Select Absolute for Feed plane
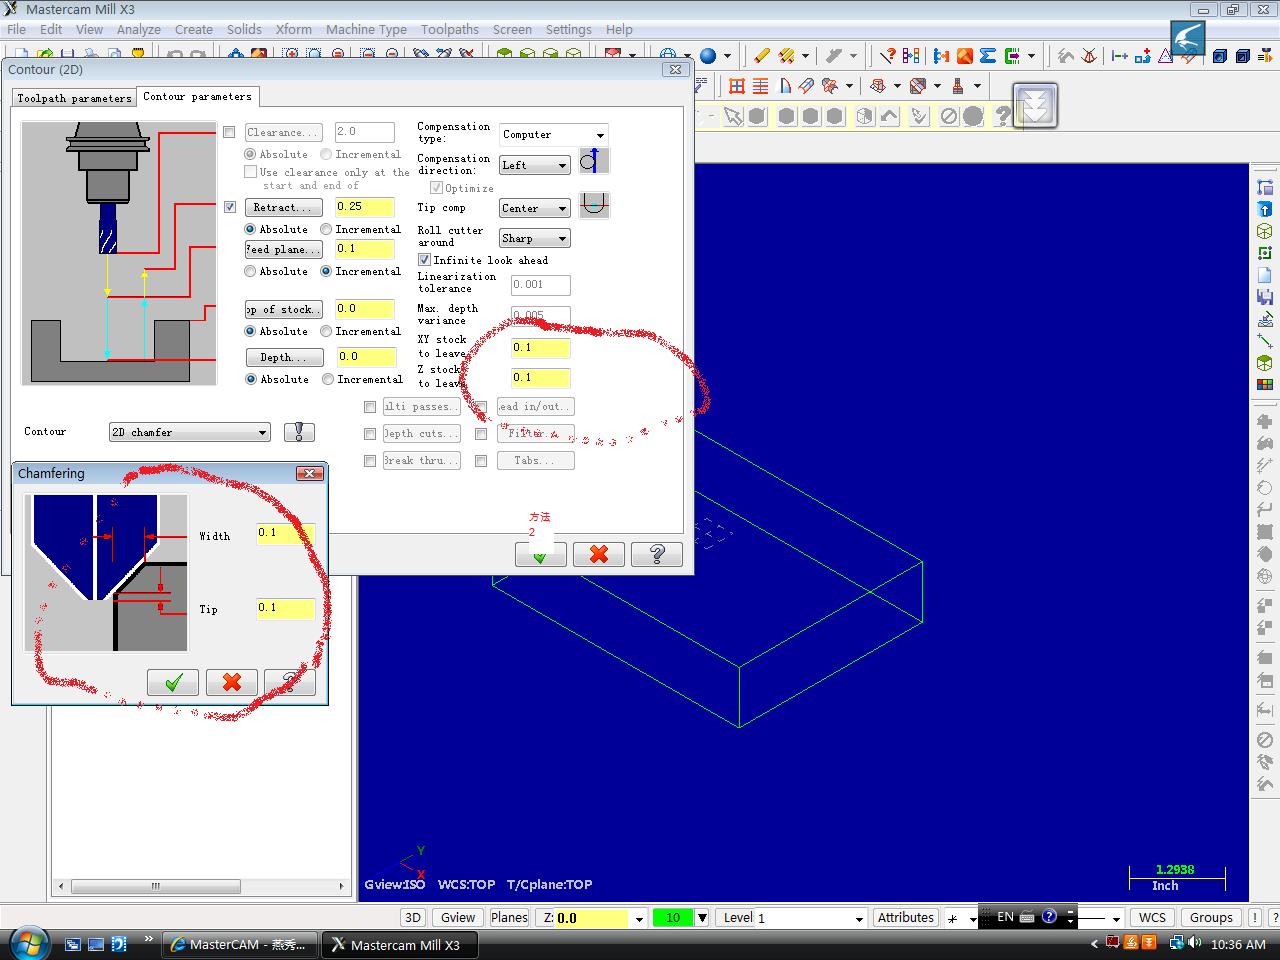Viewport: 1280px width, 960px height. (250, 271)
